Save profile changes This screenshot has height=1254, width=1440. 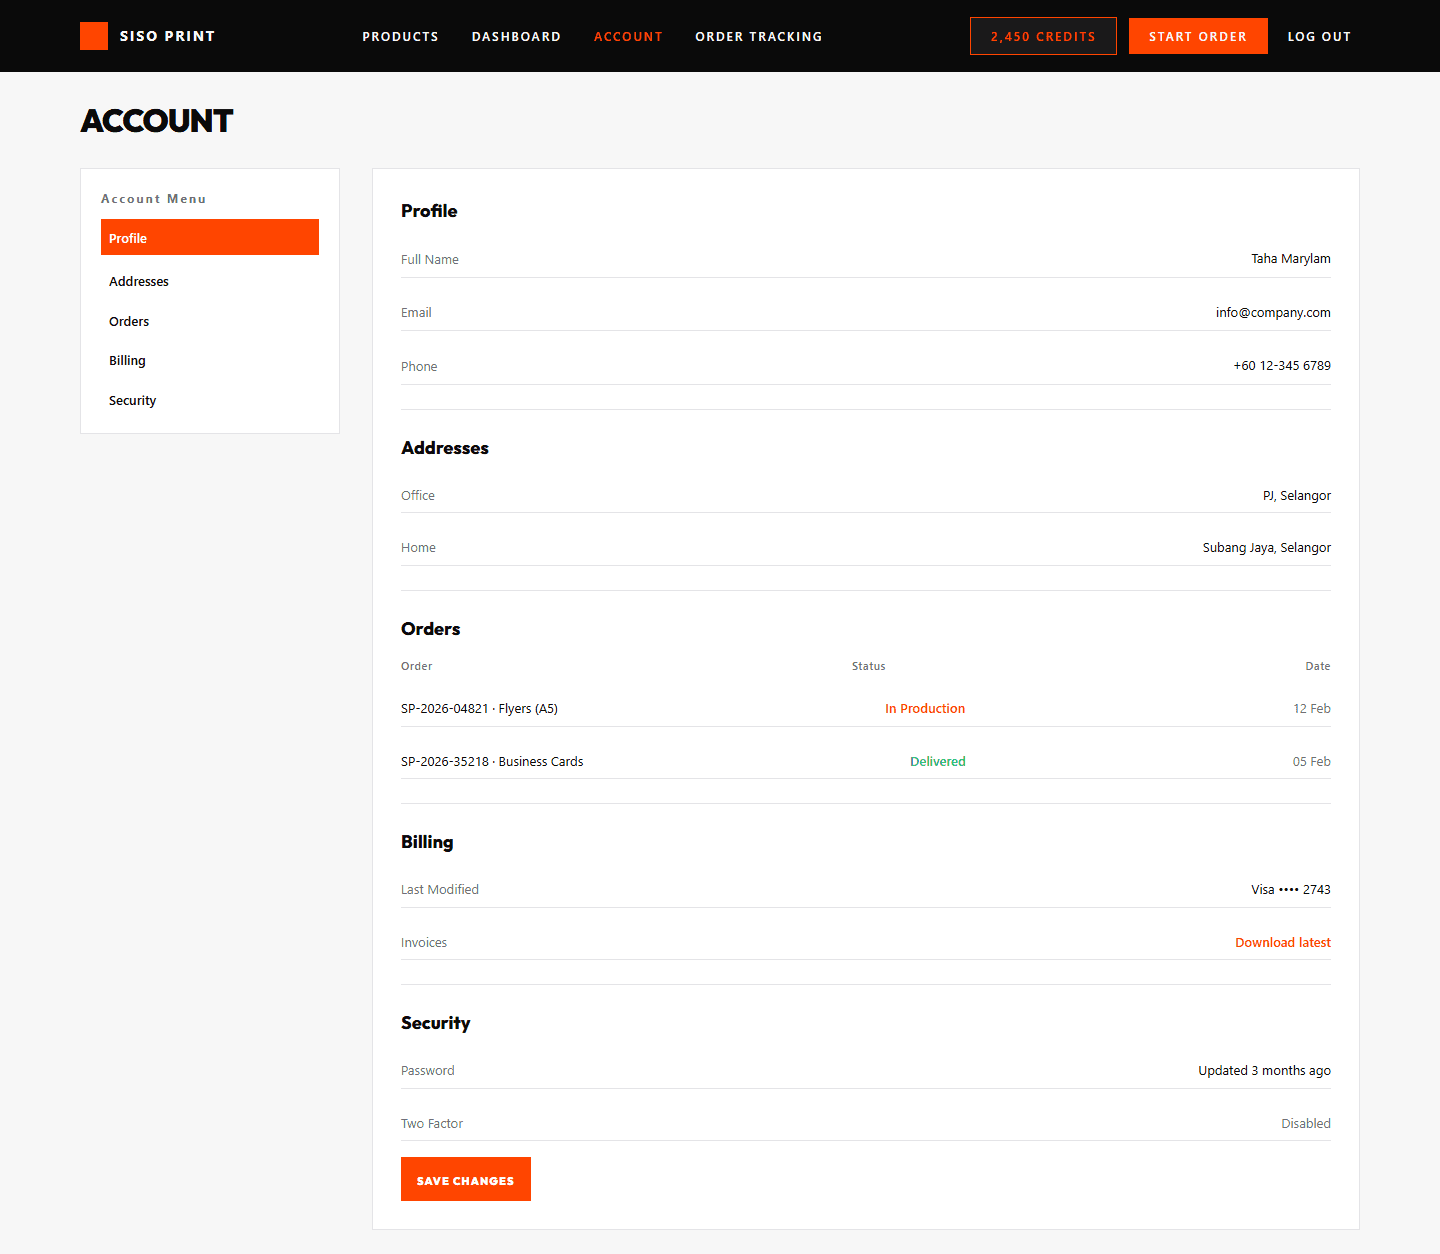466,1179
